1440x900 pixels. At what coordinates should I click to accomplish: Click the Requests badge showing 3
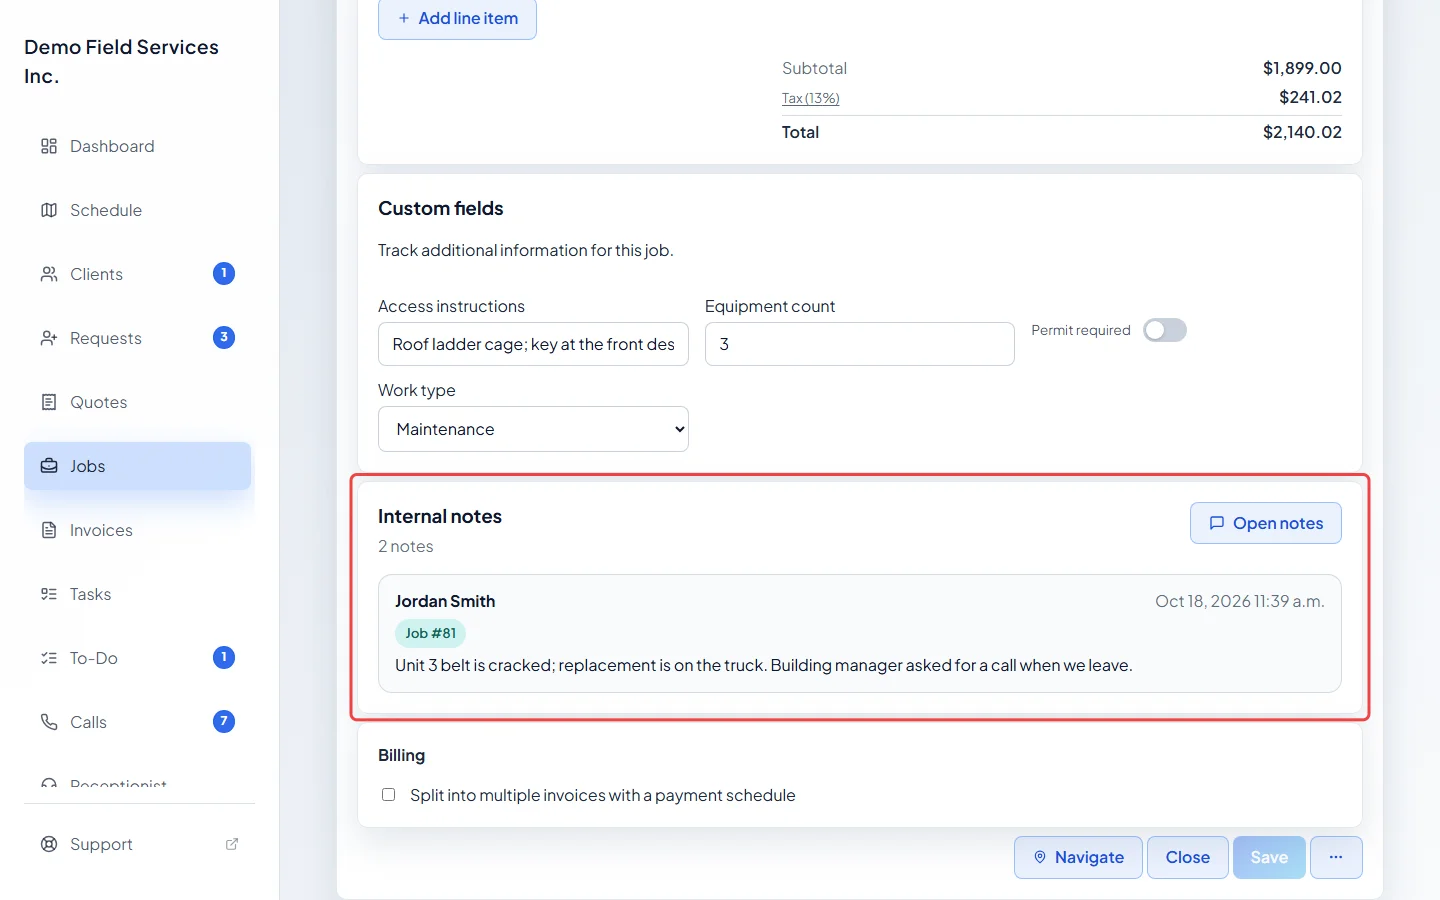pyautogui.click(x=224, y=337)
